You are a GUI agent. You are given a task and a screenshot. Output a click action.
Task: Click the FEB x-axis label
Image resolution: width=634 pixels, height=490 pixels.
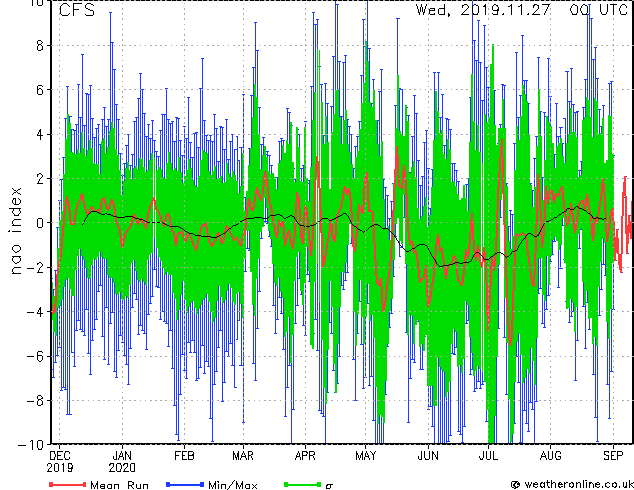point(184,456)
